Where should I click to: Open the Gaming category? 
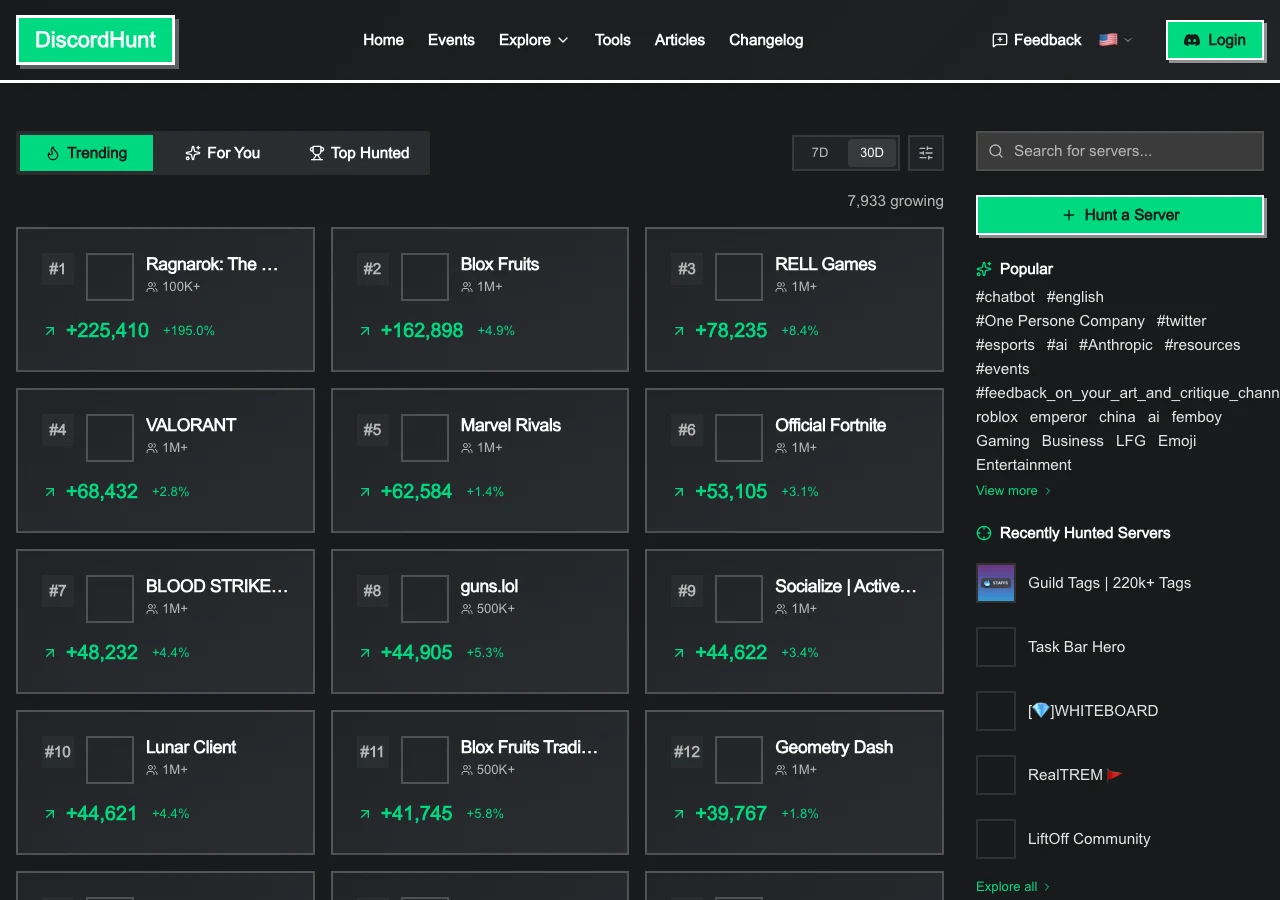1003,441
